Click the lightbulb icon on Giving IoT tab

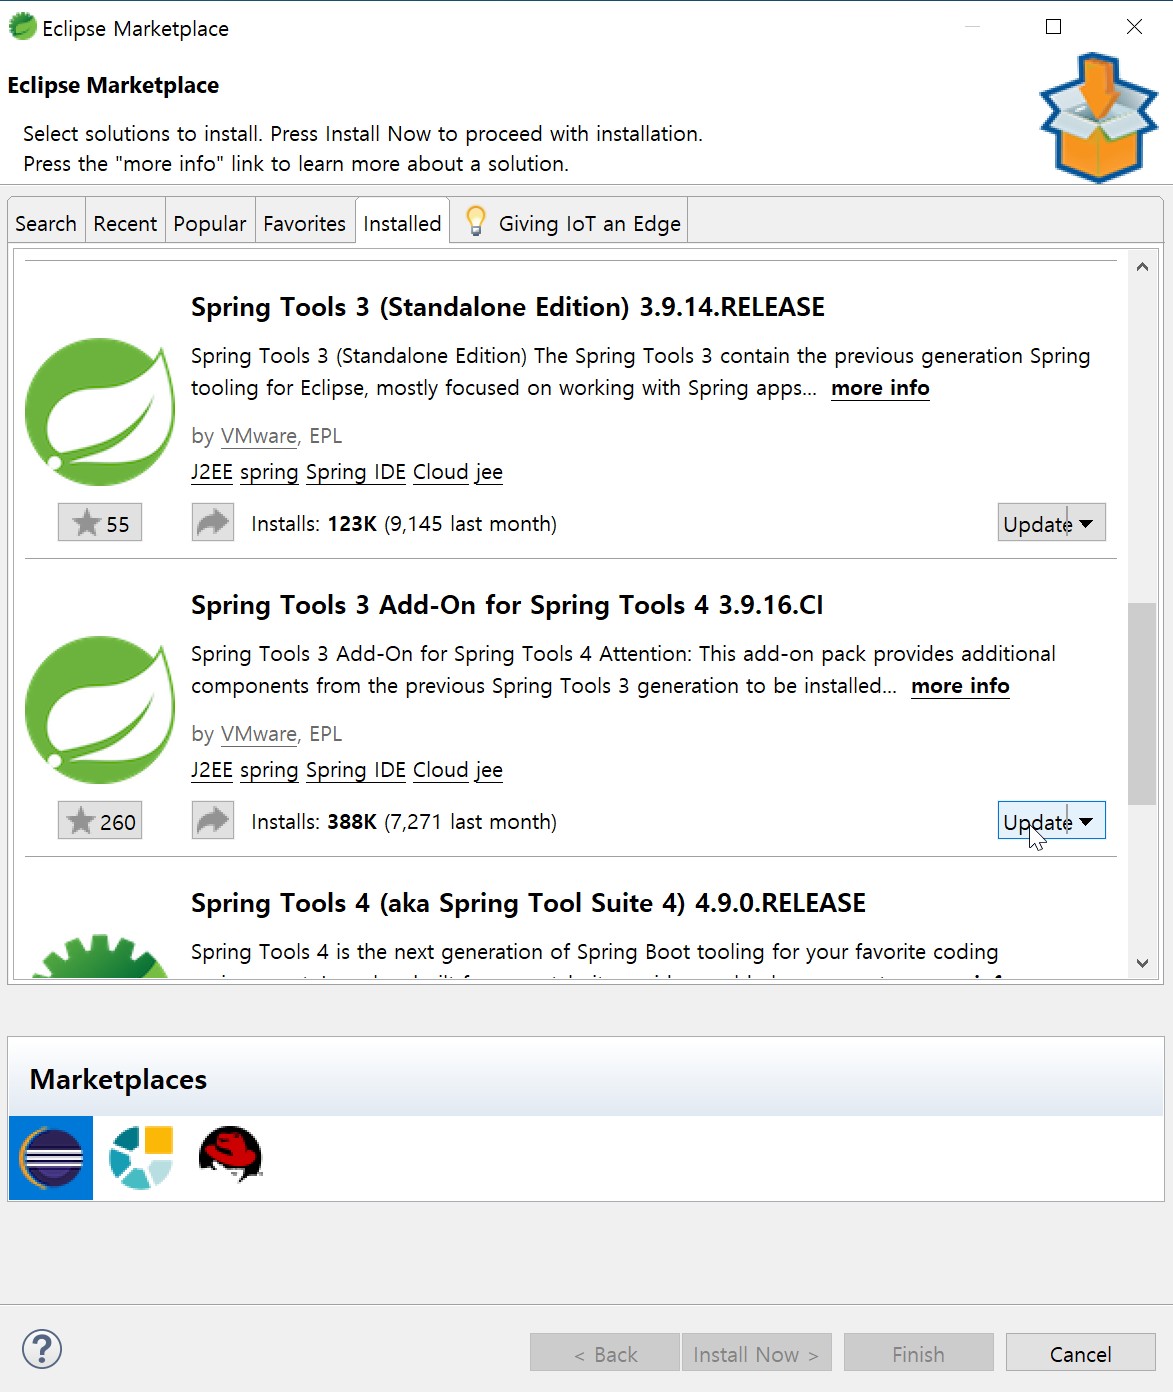[x=476, y=221]
